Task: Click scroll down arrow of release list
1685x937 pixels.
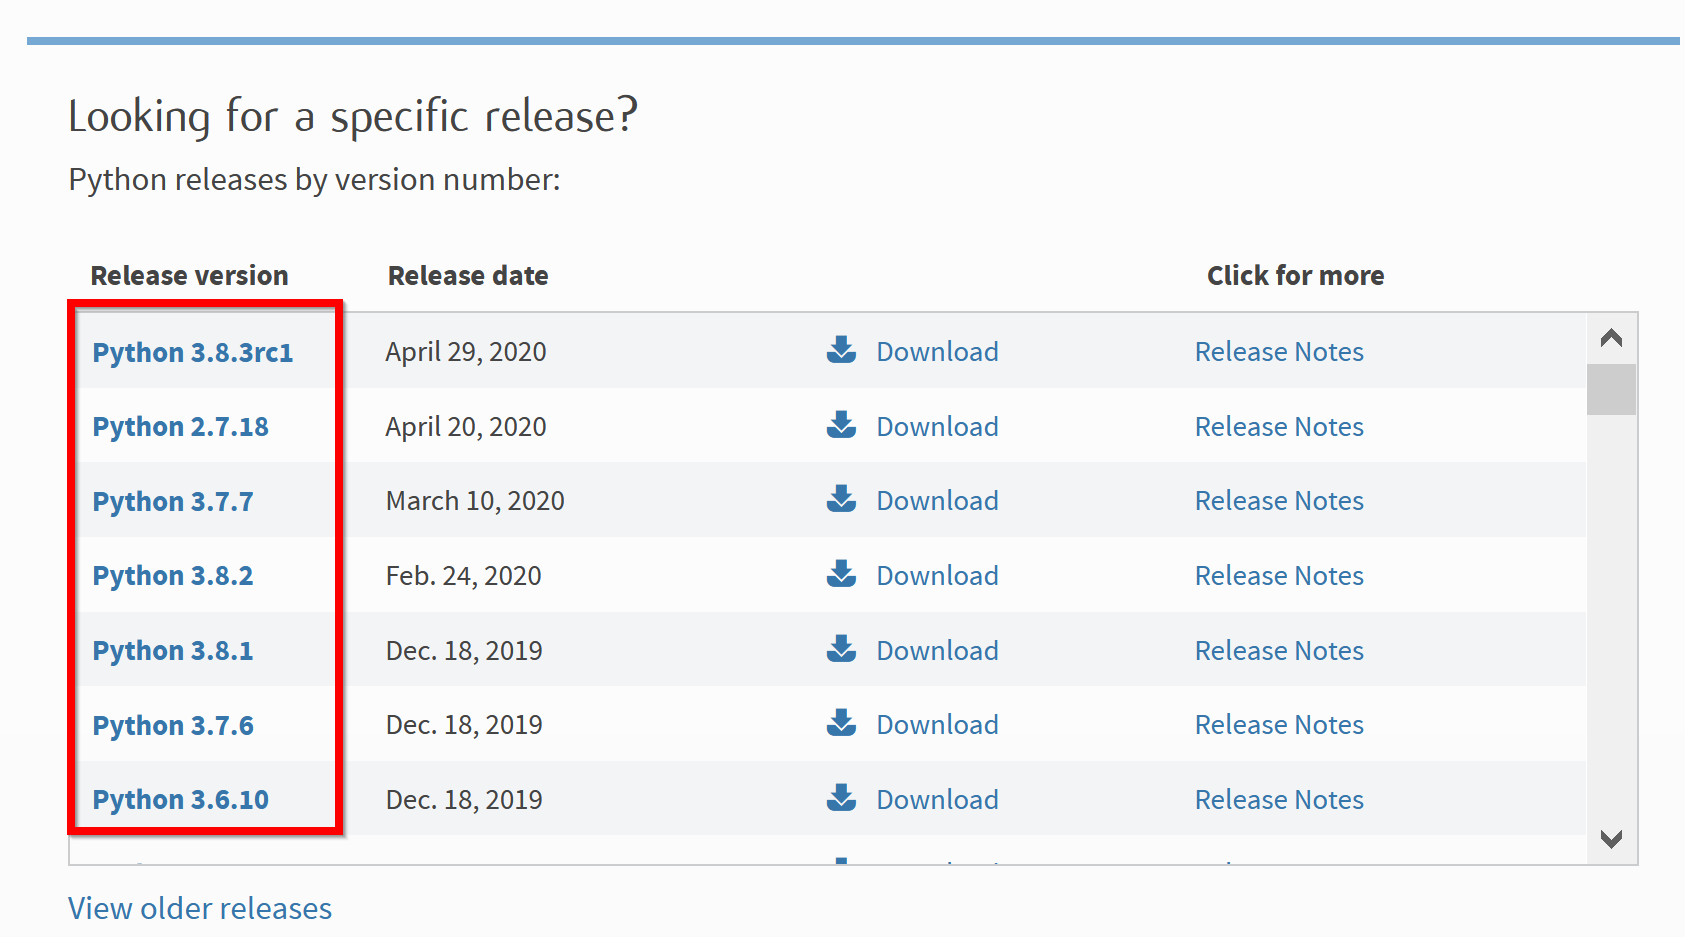Action: (1611, 839)
